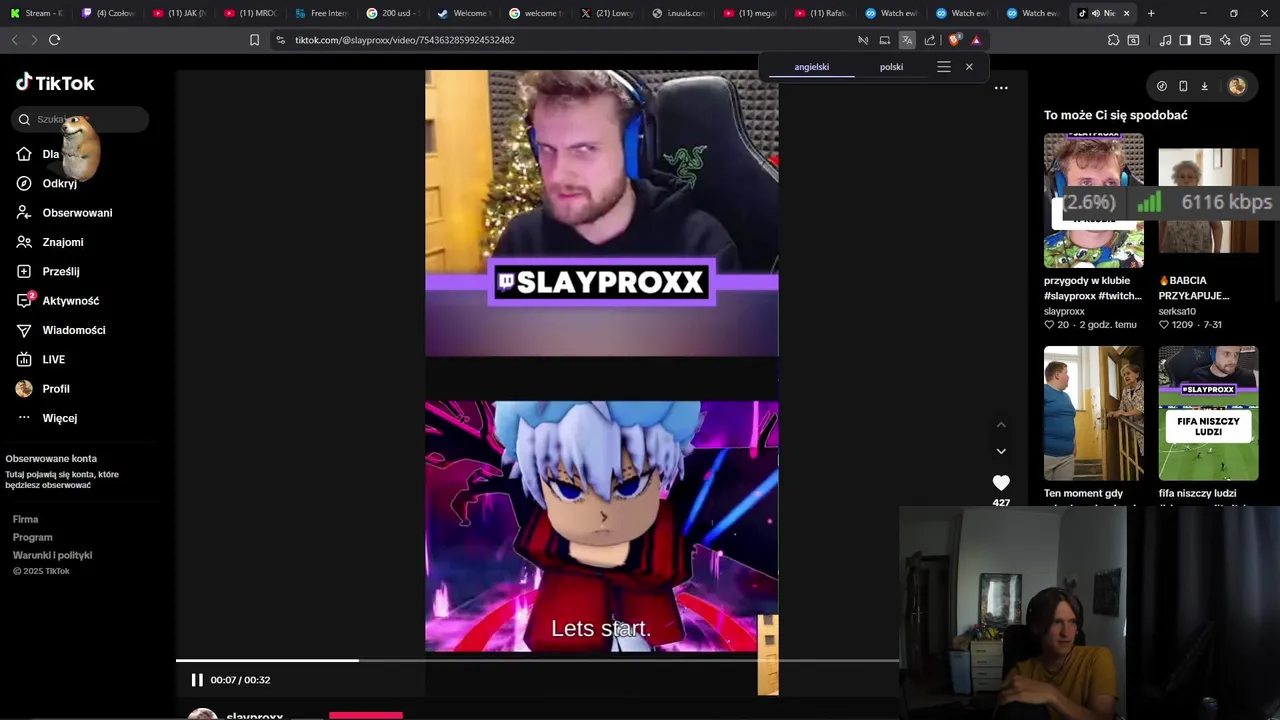Screen dimensions: 1280x720
Task: Open the translate popup options menu
Action: (x=943, y=67)
